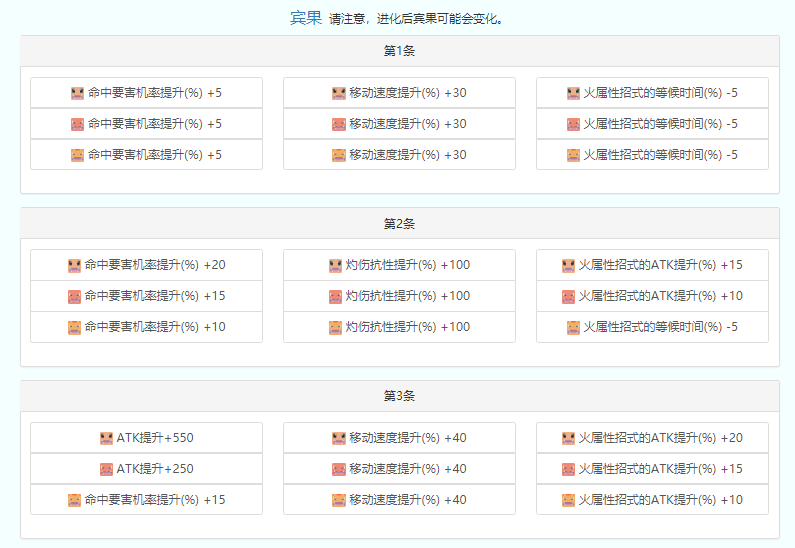The image size is (795, 548).
Task: Click the 宾果 title link
Action: tap(306, 18)
